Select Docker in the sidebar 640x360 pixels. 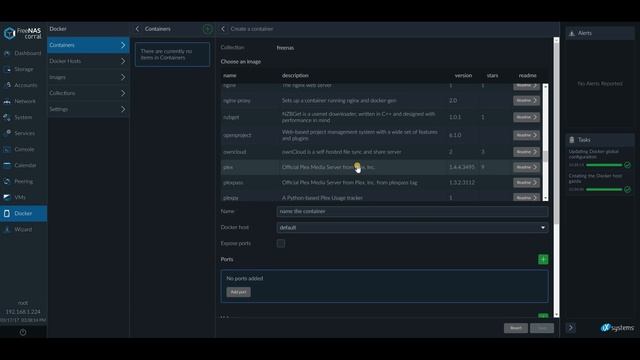click(x=23, y=213)
